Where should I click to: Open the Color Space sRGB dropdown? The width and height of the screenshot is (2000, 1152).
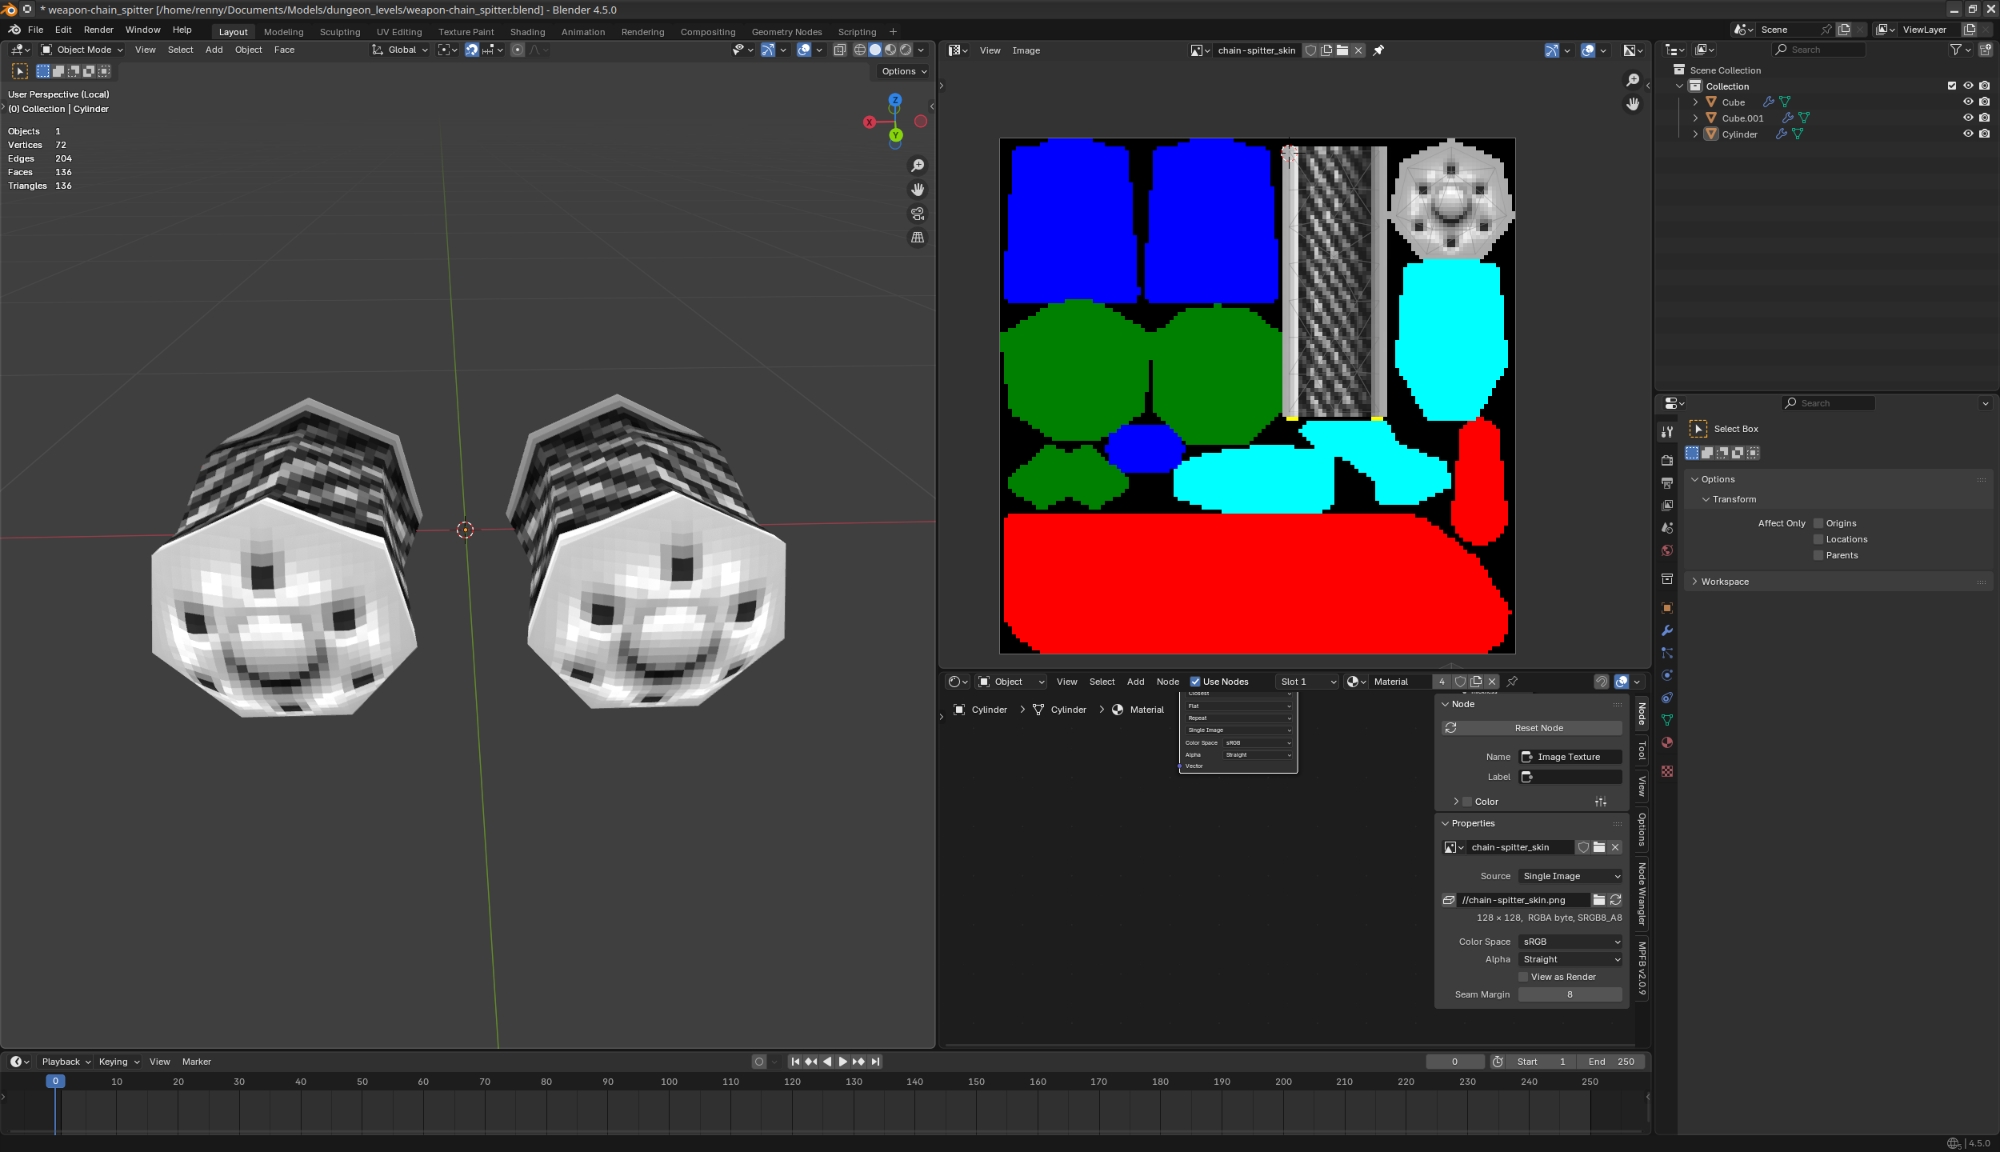pyautogui.click(x=1570, y=942)
